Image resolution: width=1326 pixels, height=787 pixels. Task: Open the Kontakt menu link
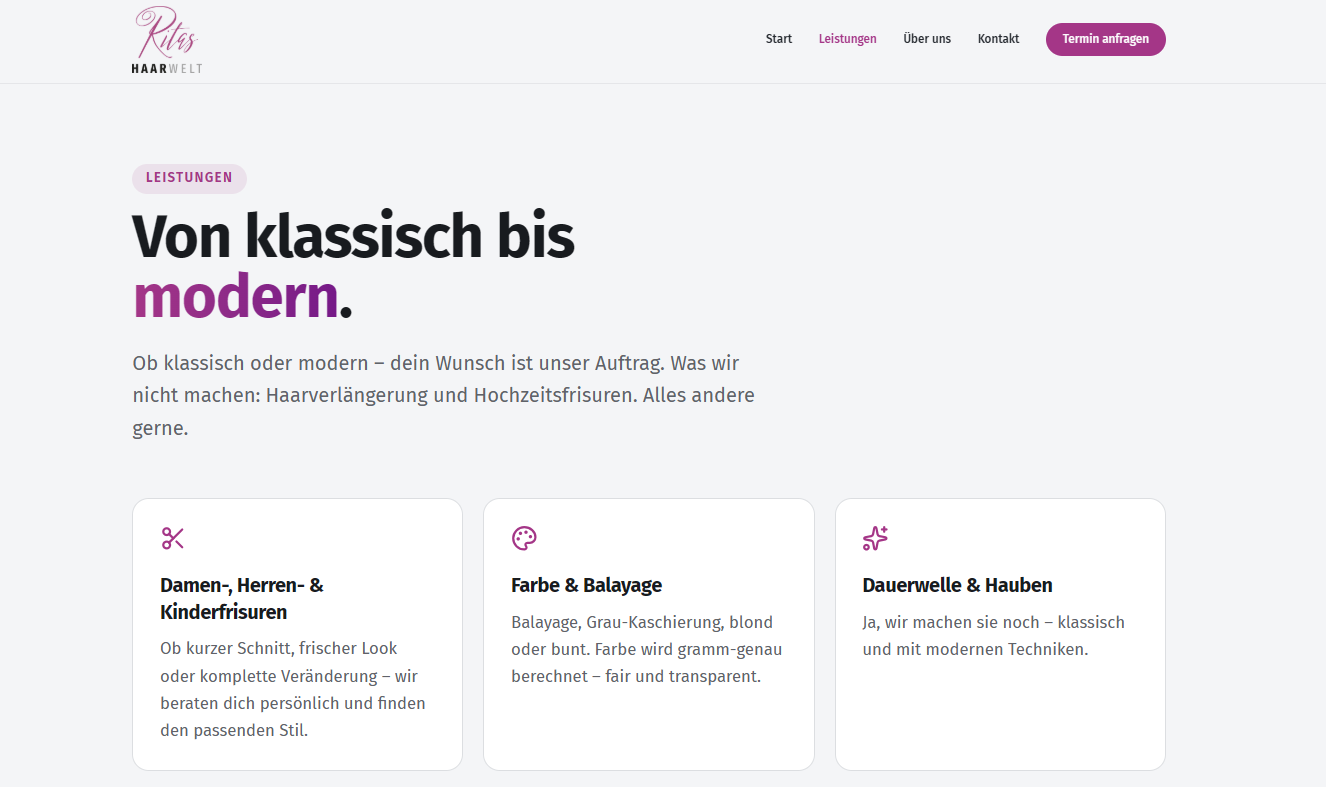[998, 39]
